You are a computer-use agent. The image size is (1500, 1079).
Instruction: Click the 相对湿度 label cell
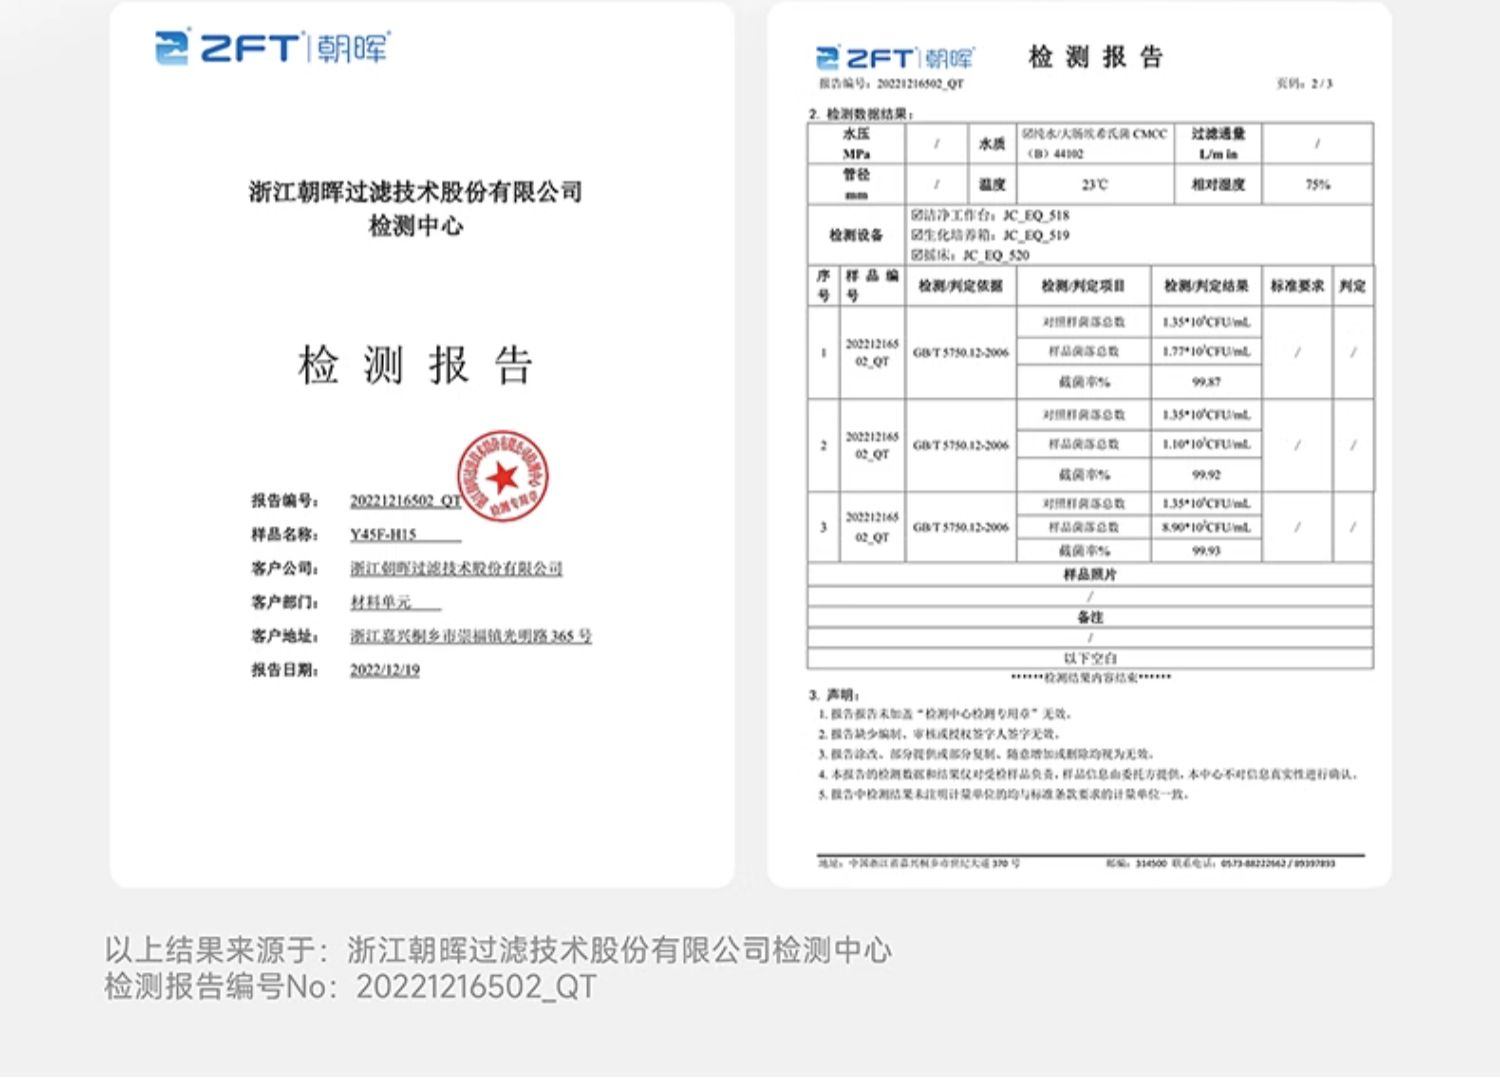1218,184
